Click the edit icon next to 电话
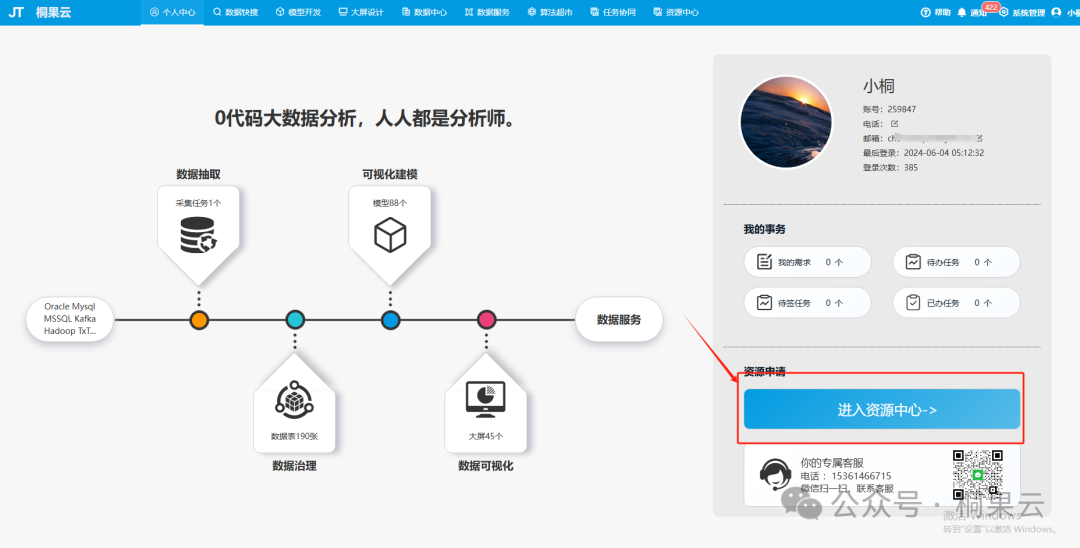This screenshot has height=548, width=1080. click(895, 123)
